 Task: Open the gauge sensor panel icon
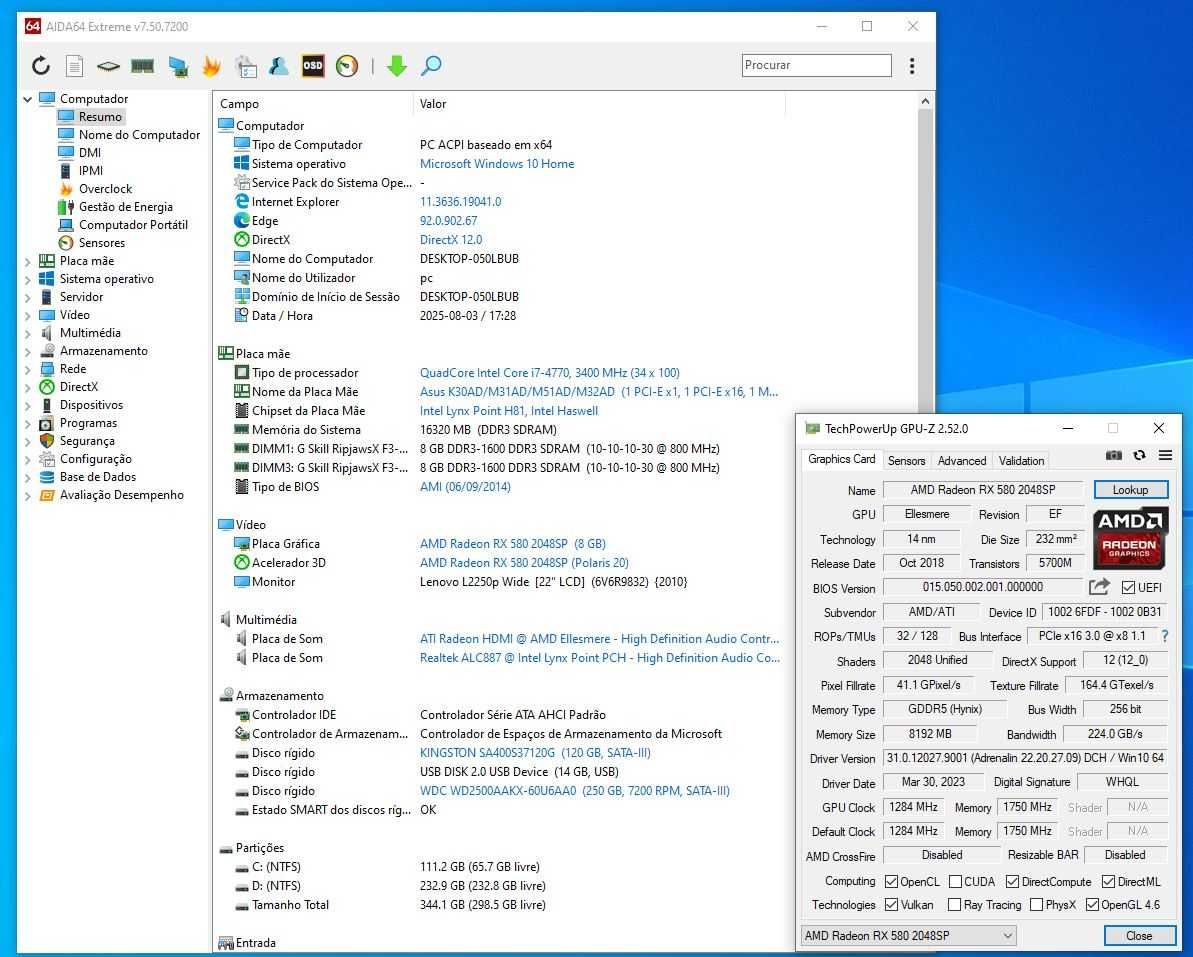347,66
